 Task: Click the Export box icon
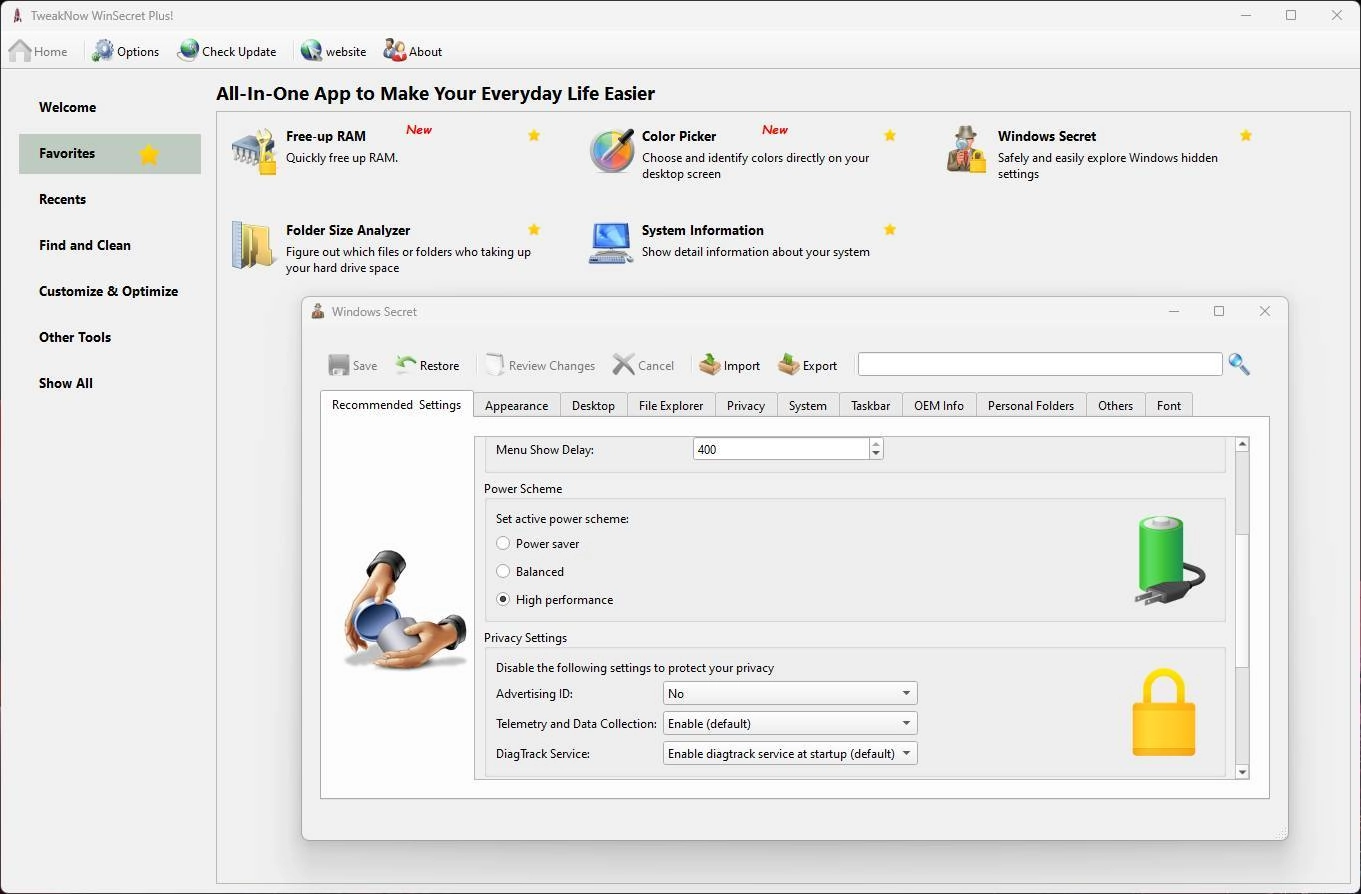coord(788,364)
